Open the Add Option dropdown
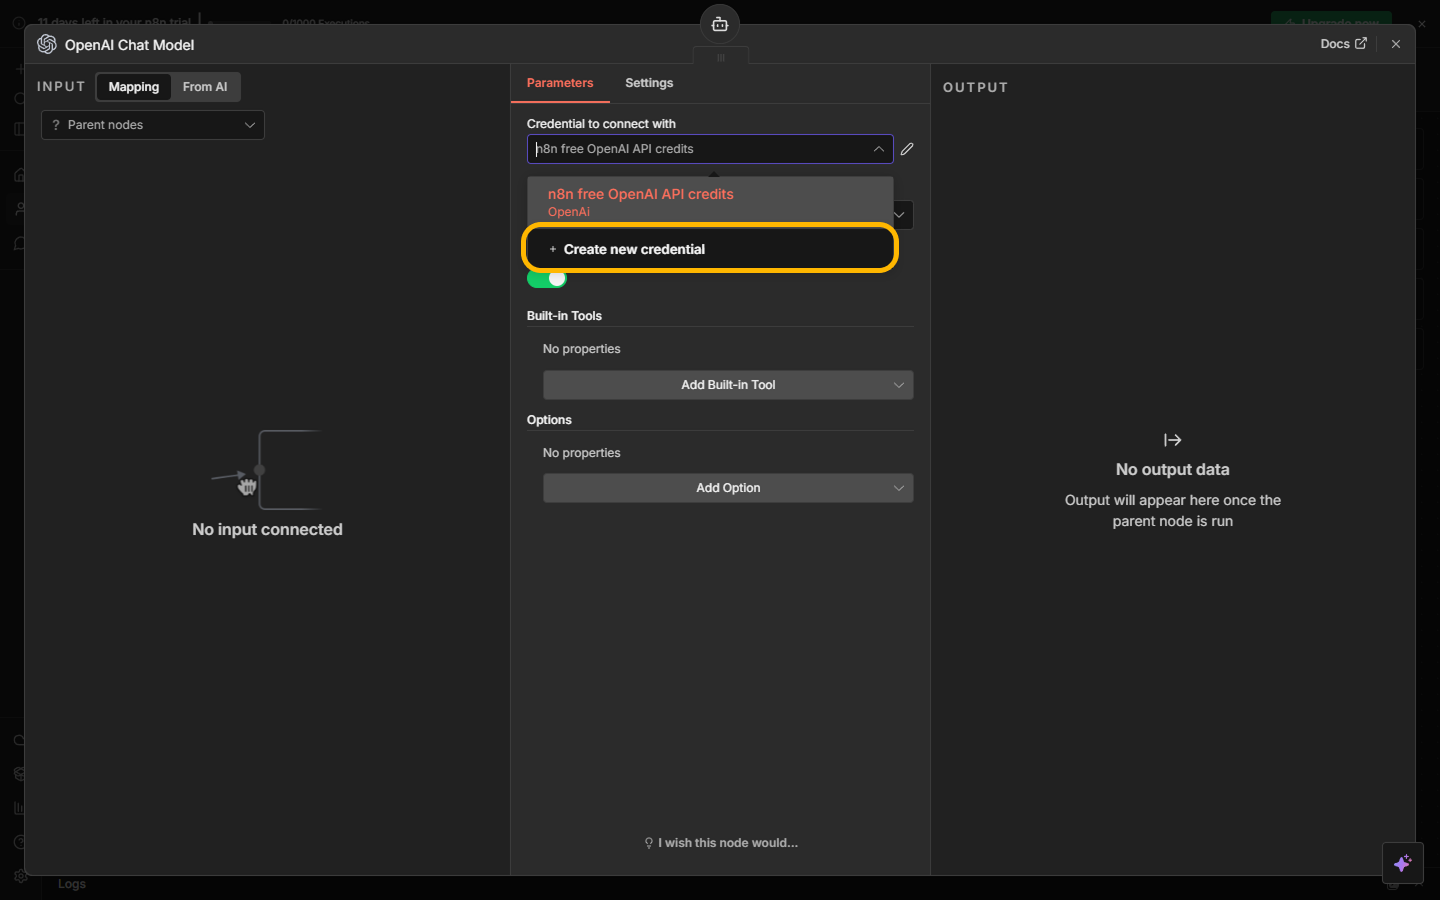This screenshot has width=1440, height=900. 728,488
